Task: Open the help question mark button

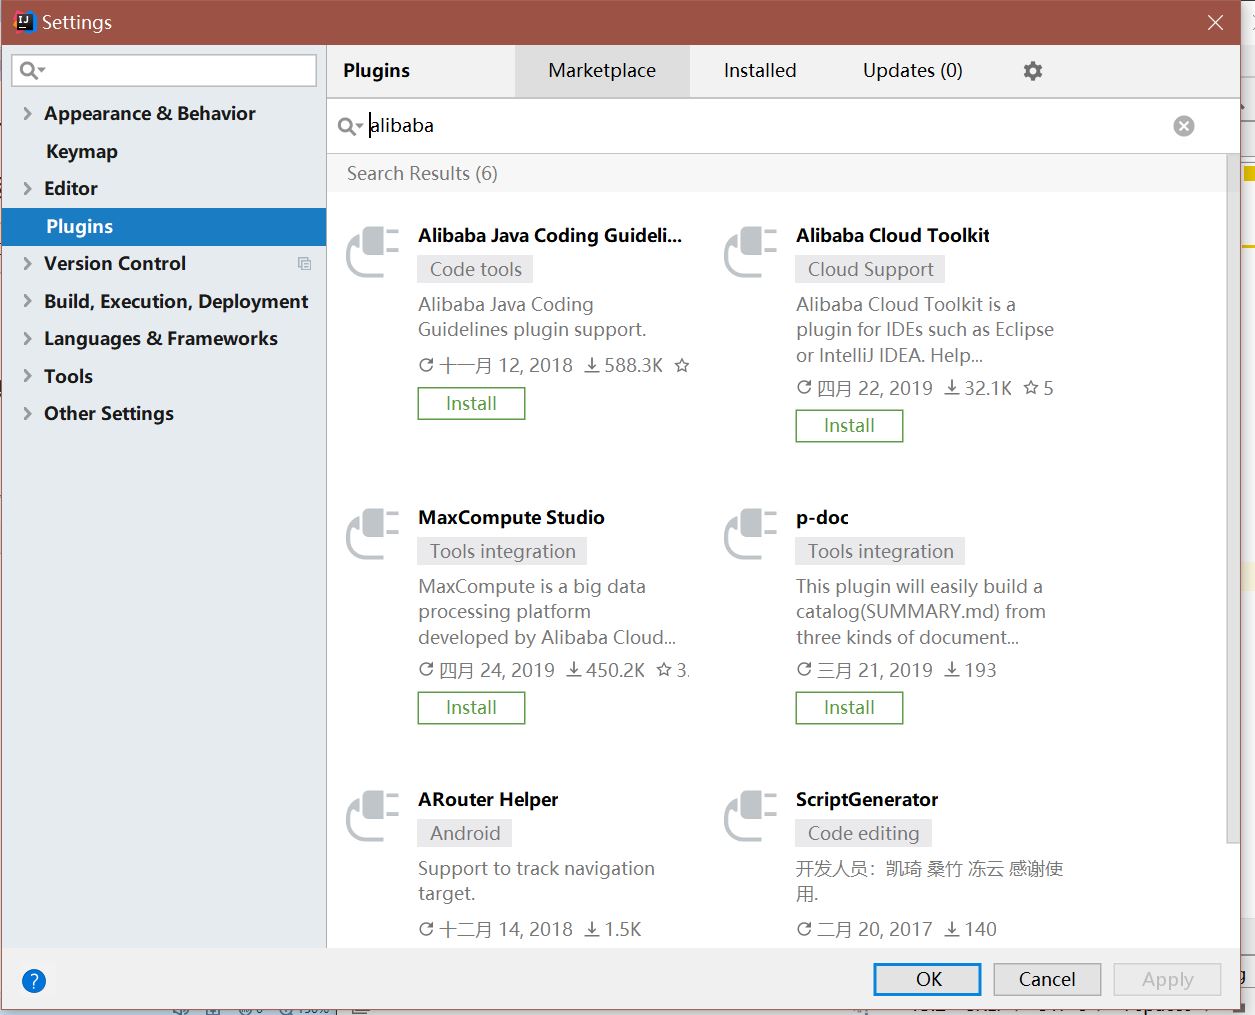Action: (x=34, y=981)
